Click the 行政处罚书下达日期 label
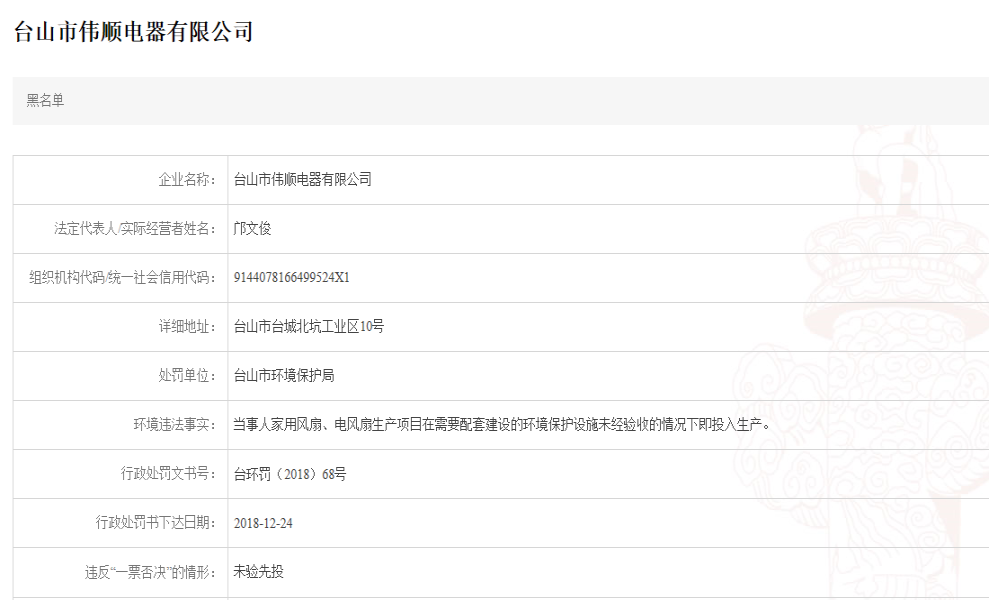989x600 pixels. 155,523
